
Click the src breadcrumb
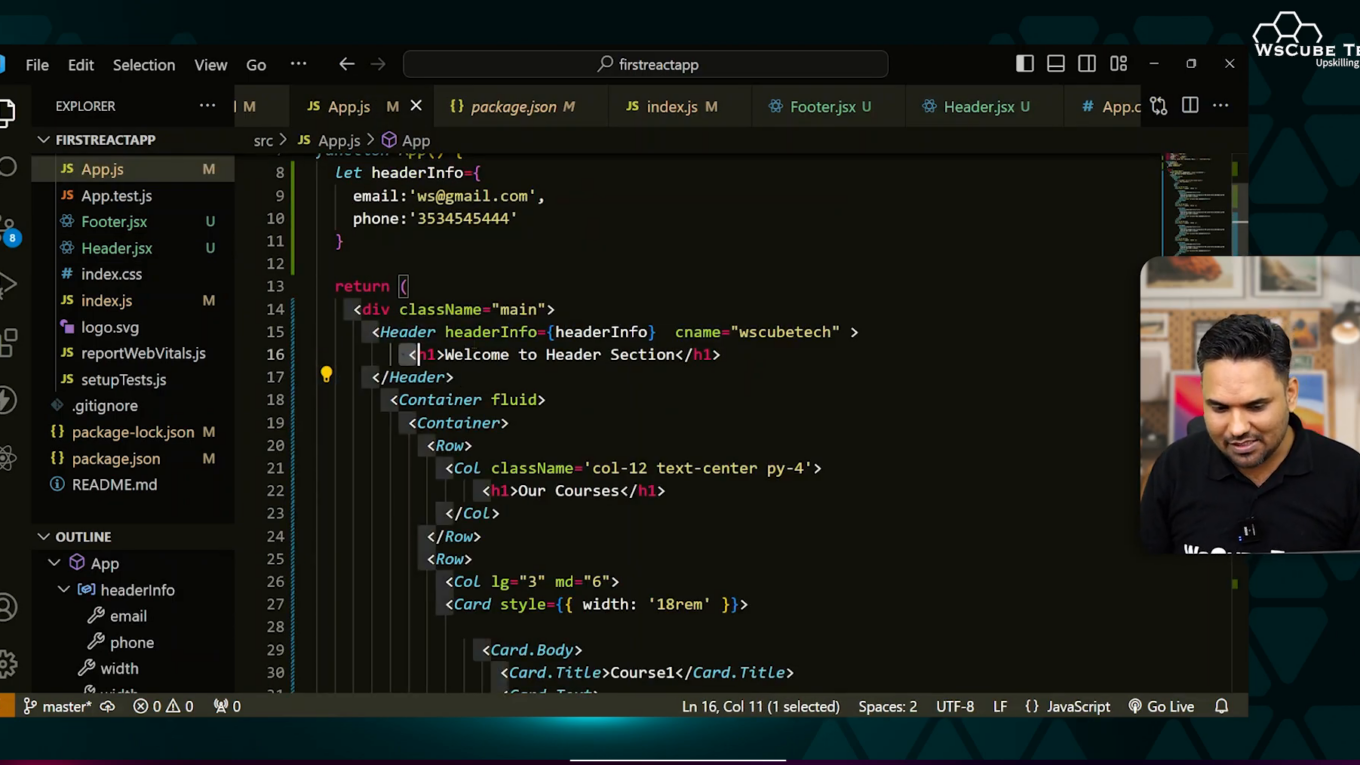coord(263,141)
